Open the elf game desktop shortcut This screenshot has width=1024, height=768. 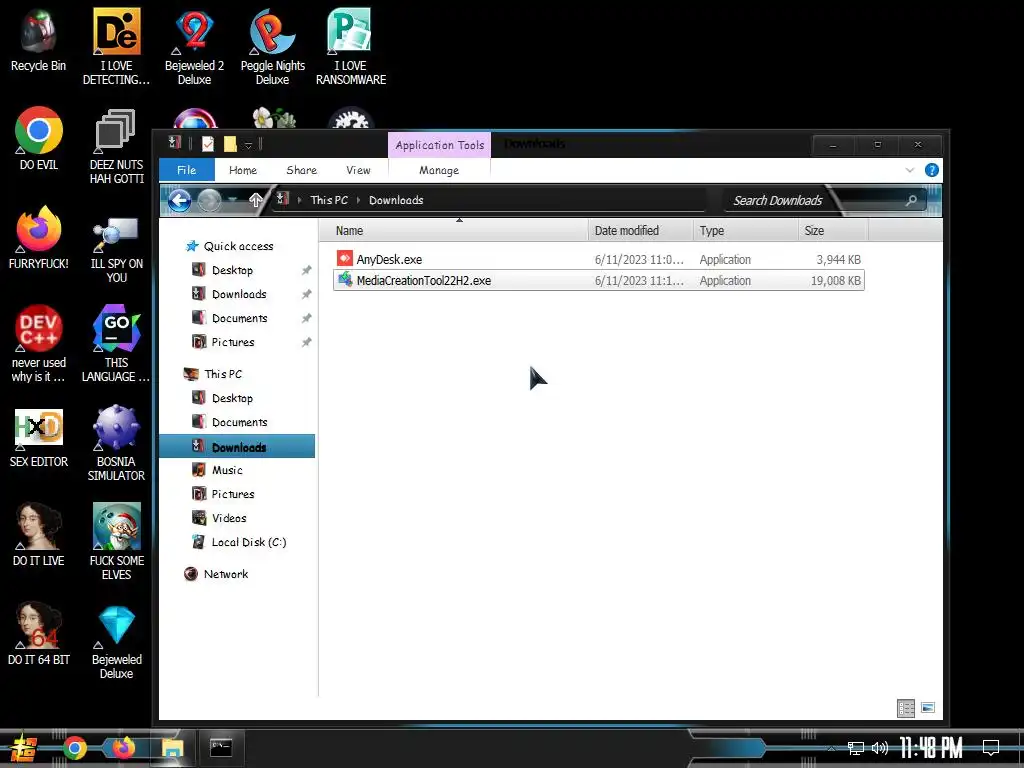116,541
